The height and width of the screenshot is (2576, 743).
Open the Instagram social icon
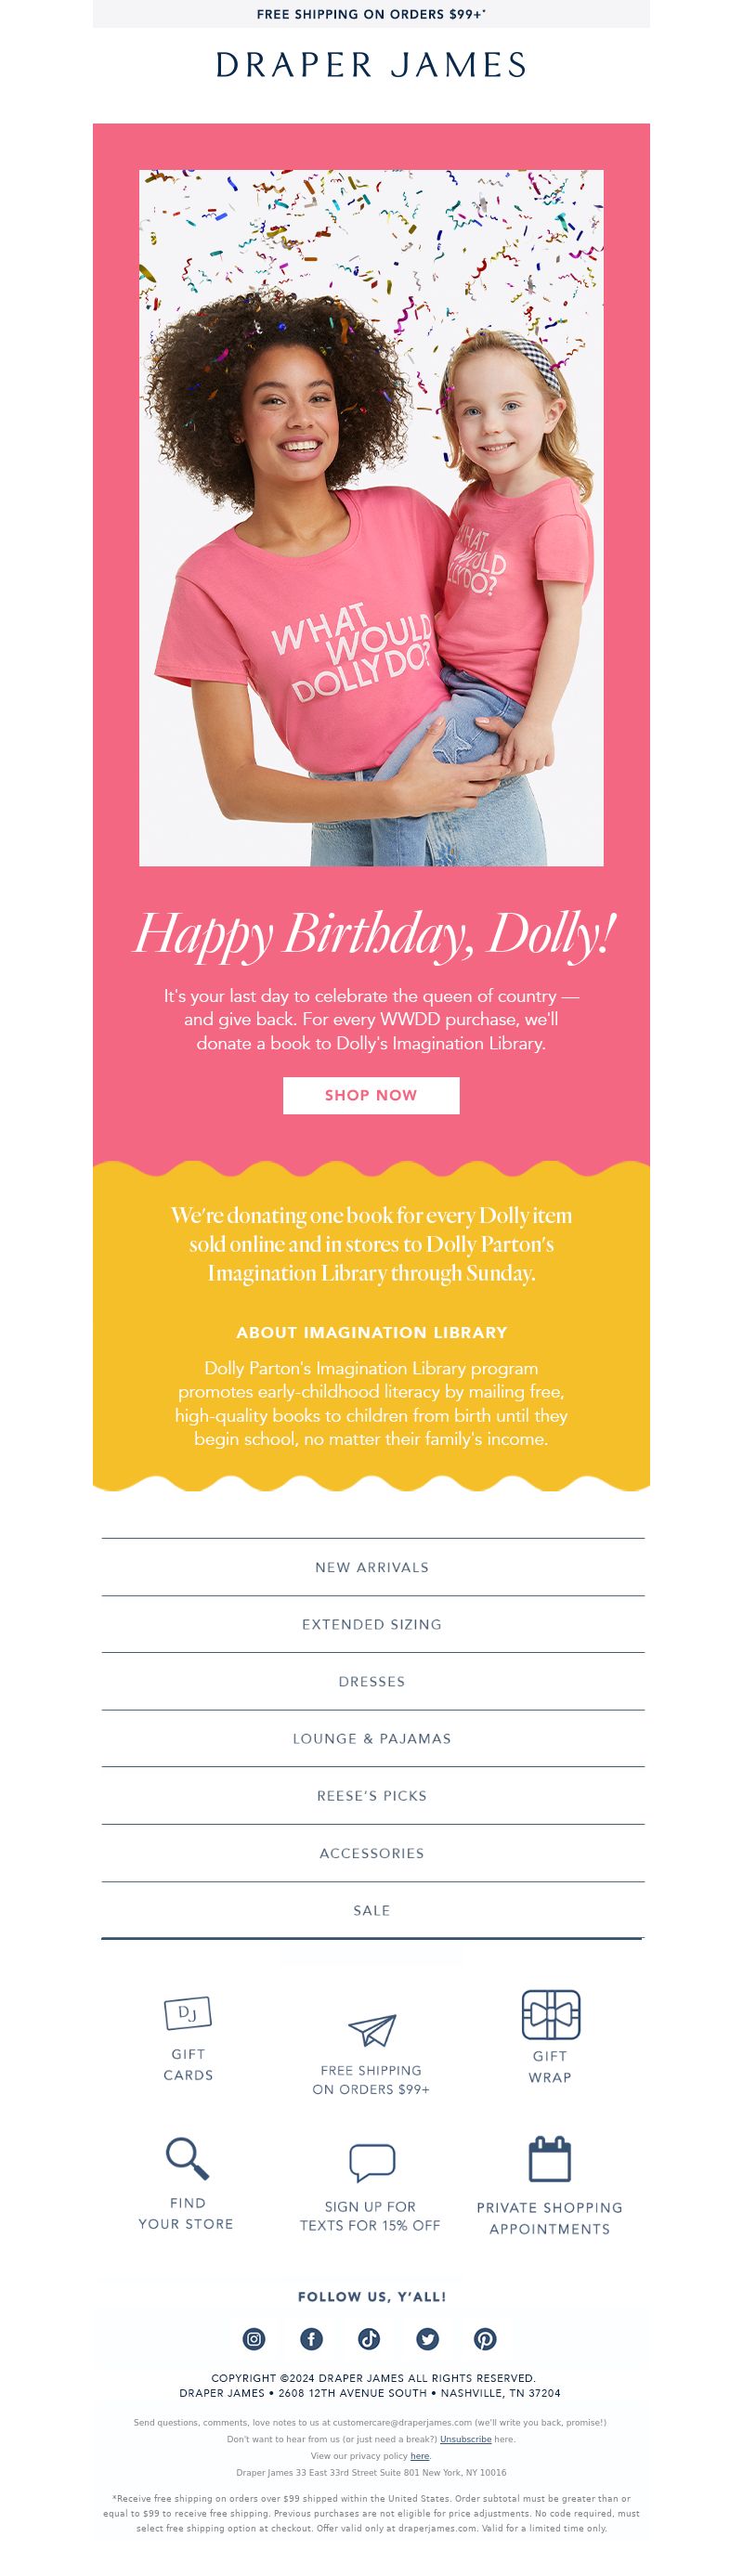(255, 2338)
